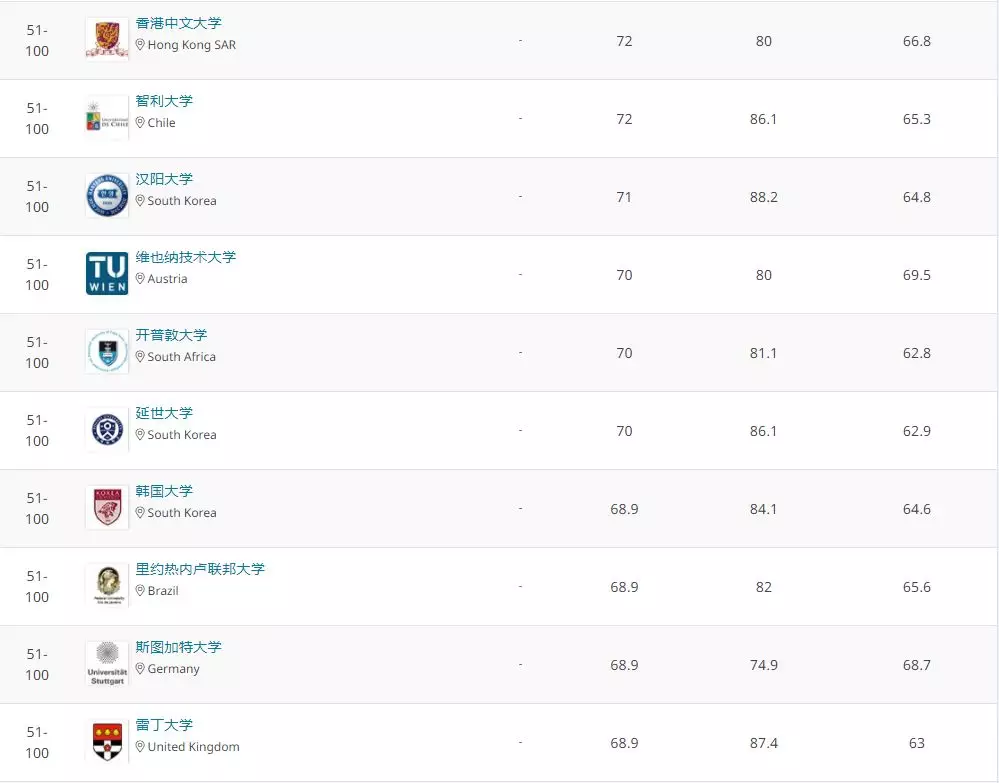Click the Yonsei University emblem
This screenshot has height=783, width=999.
click(x=106, y=429)
